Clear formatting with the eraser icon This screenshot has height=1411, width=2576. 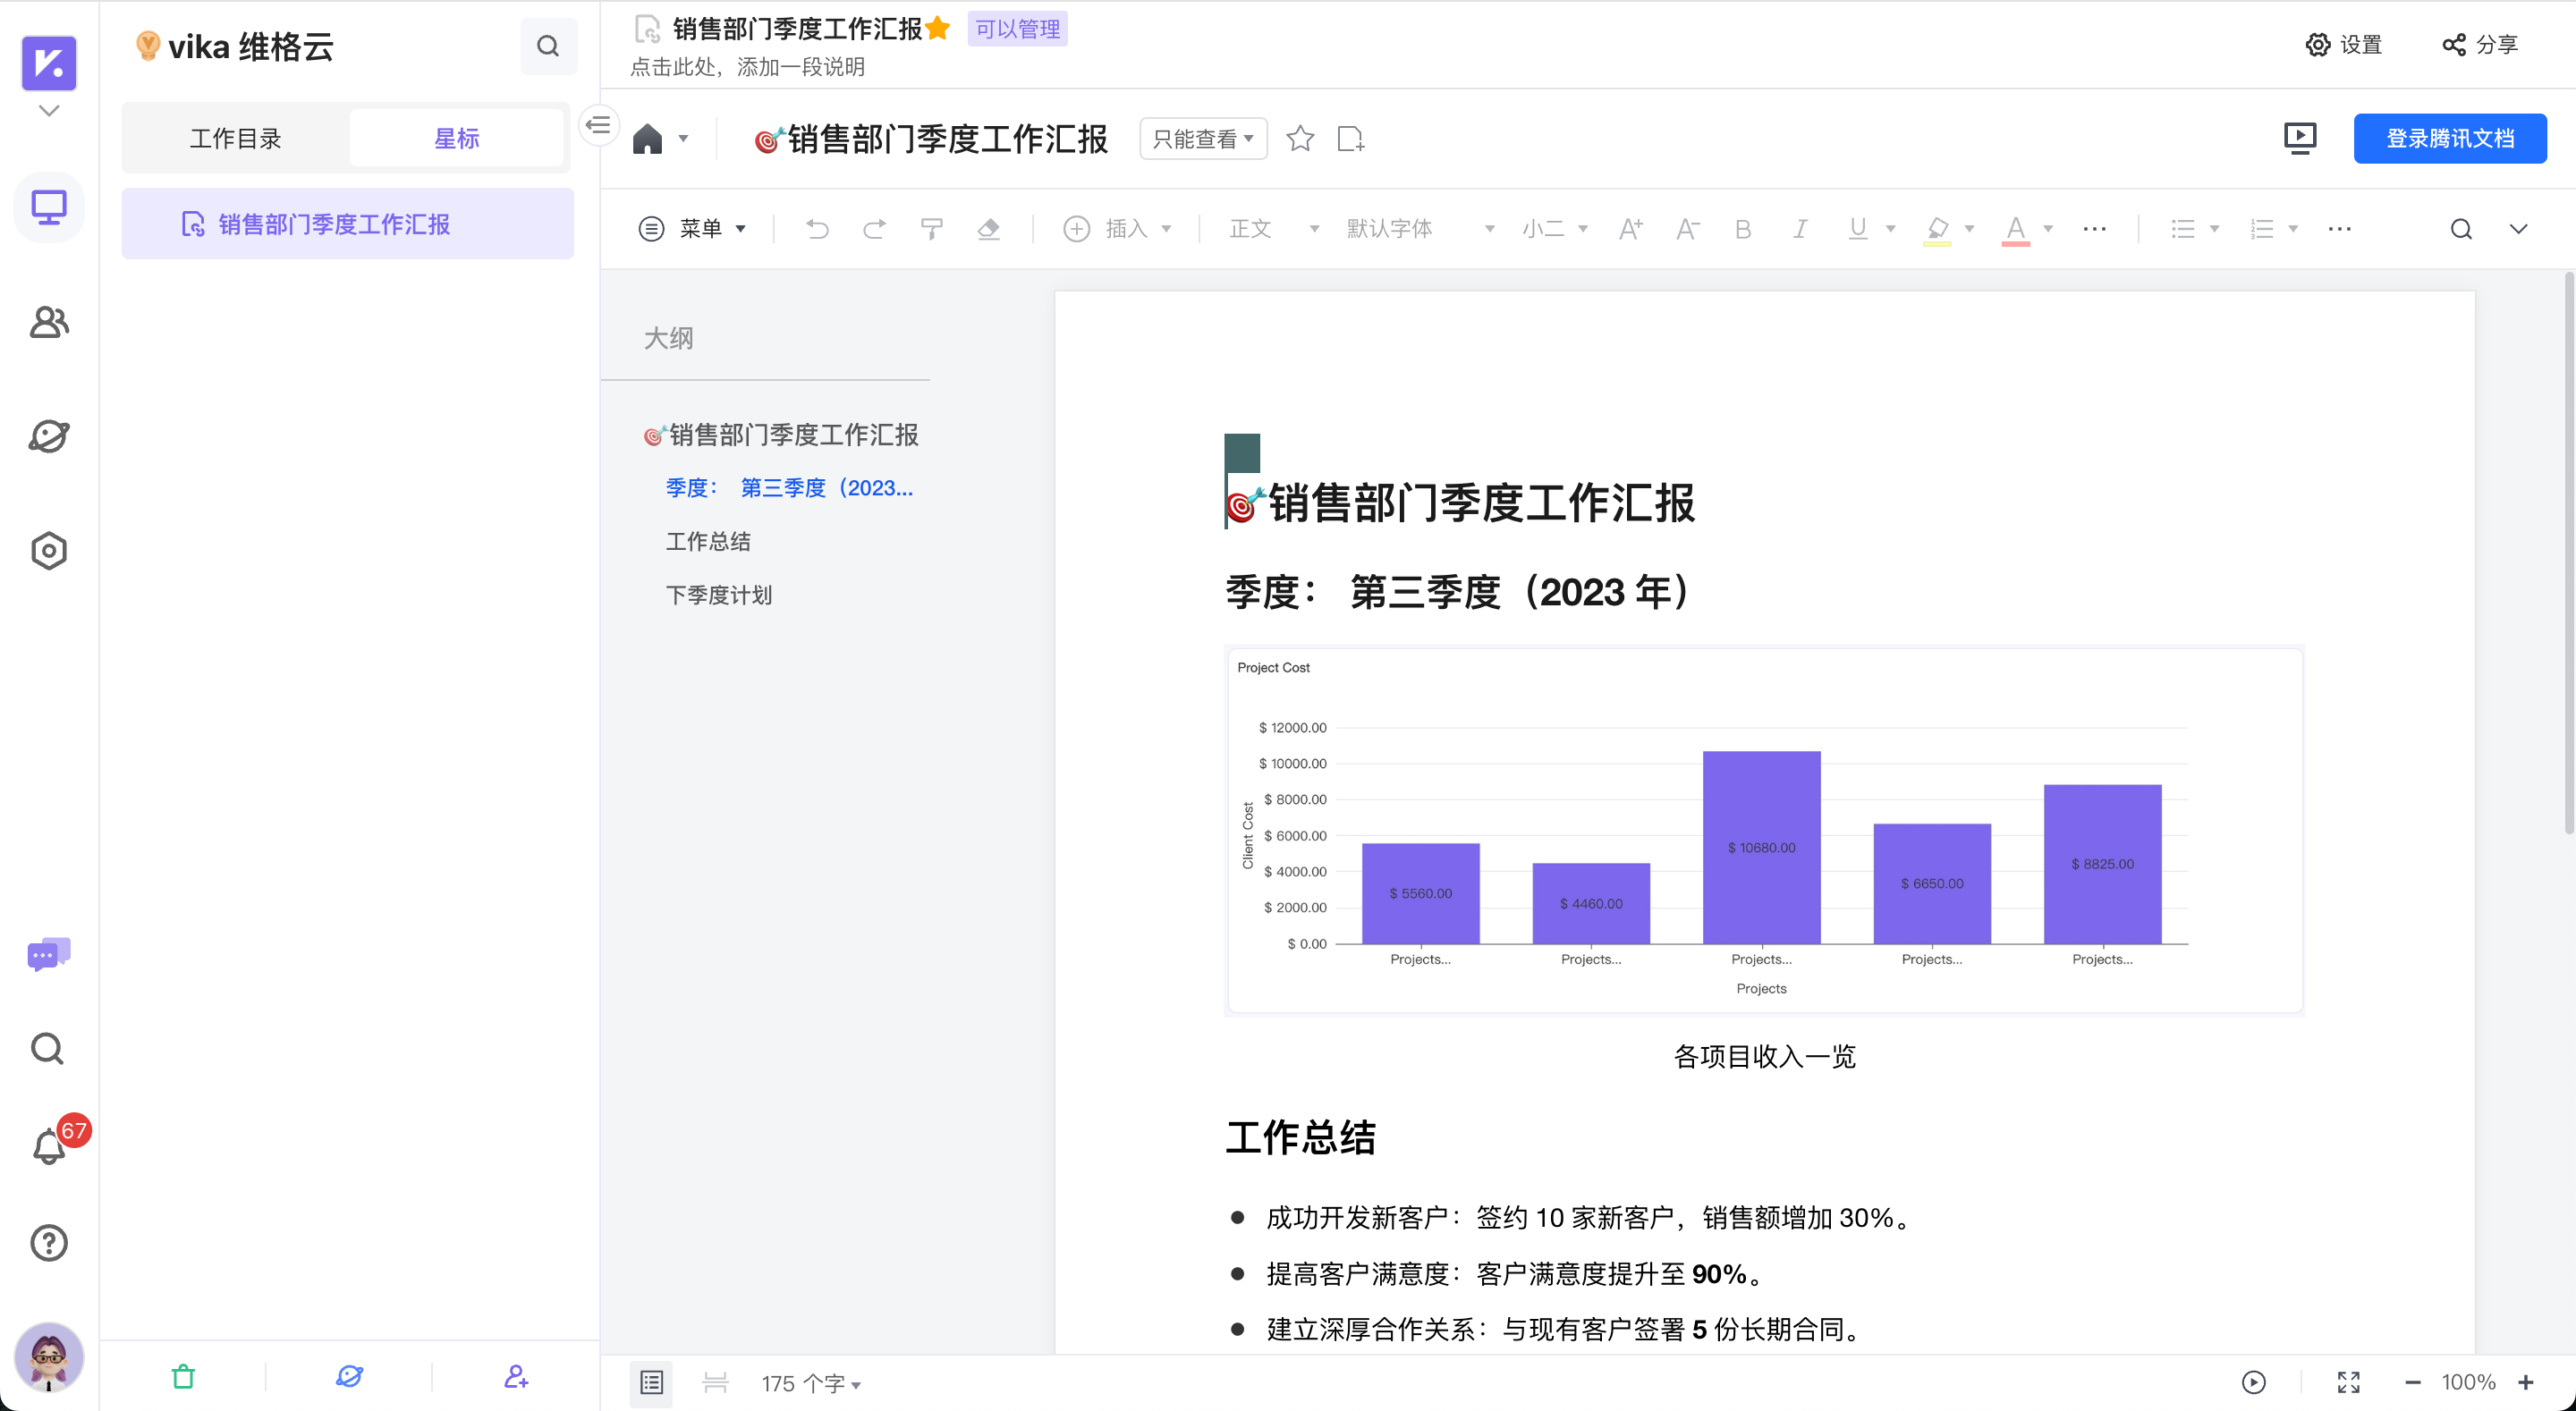click(x=989, y=228)
